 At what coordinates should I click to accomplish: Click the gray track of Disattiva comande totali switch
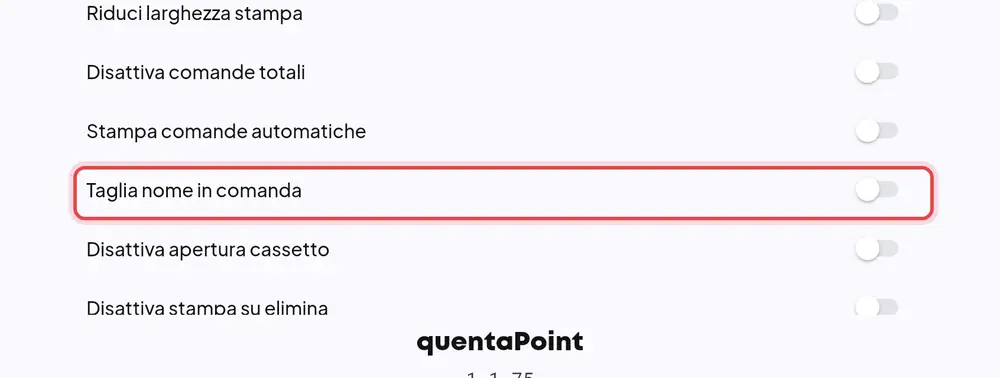pyautogui.click(x=888, y=71)
